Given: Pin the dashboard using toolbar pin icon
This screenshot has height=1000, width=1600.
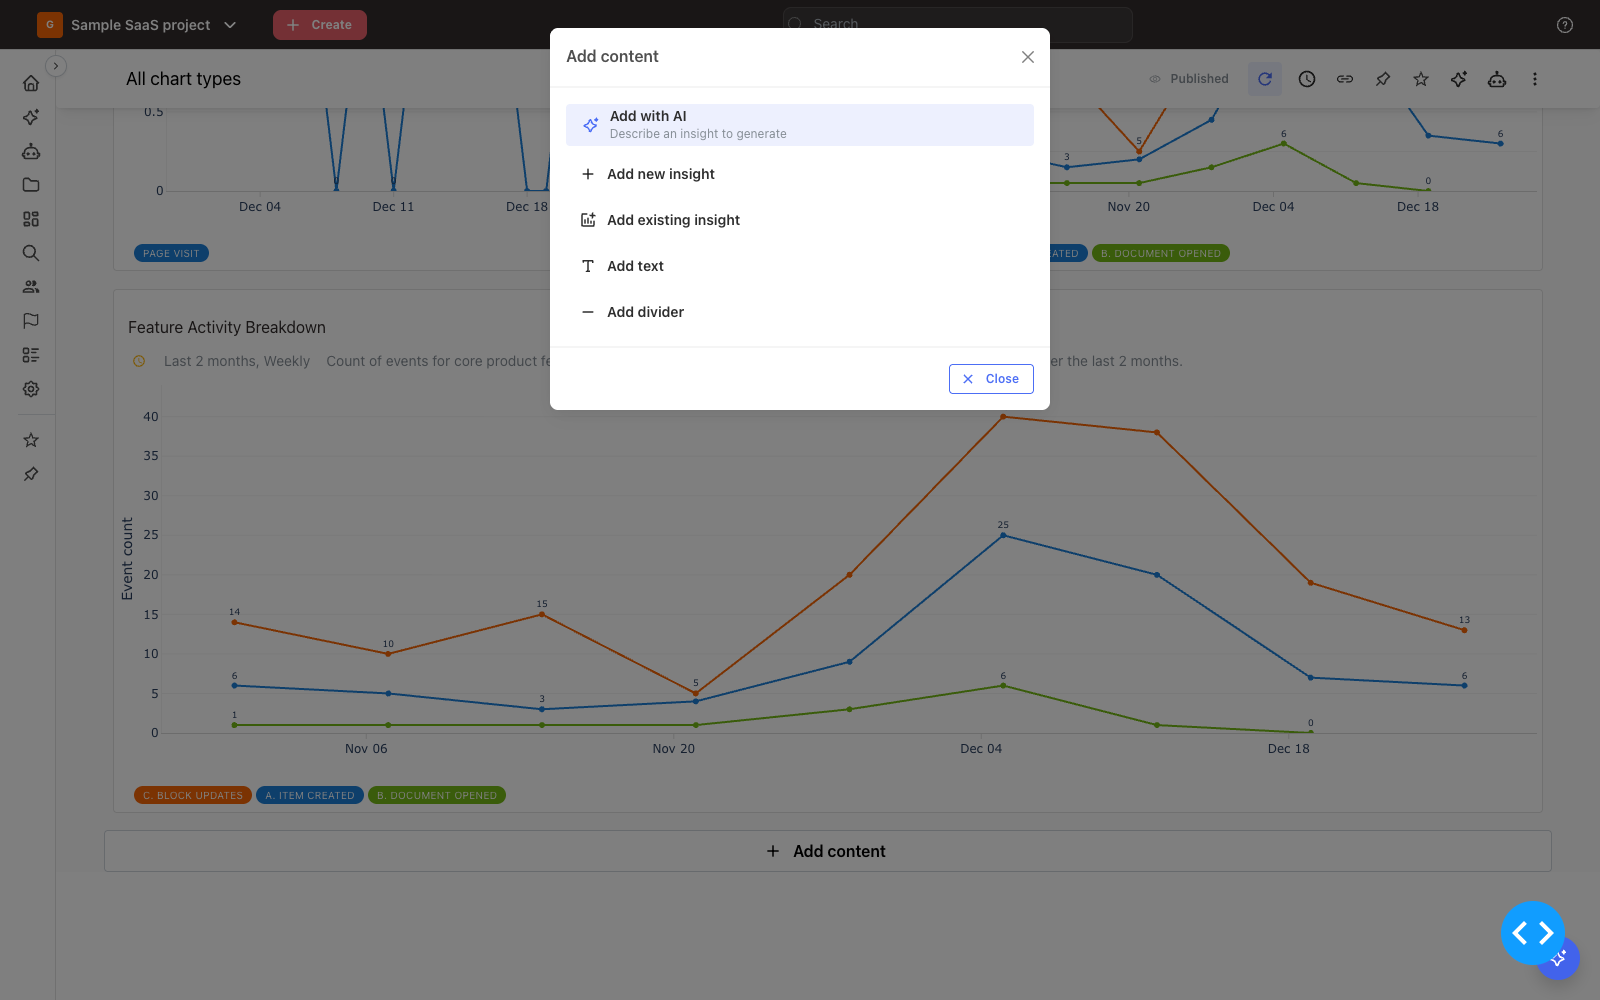Looking at the screenshot, I should point(1383,79).
